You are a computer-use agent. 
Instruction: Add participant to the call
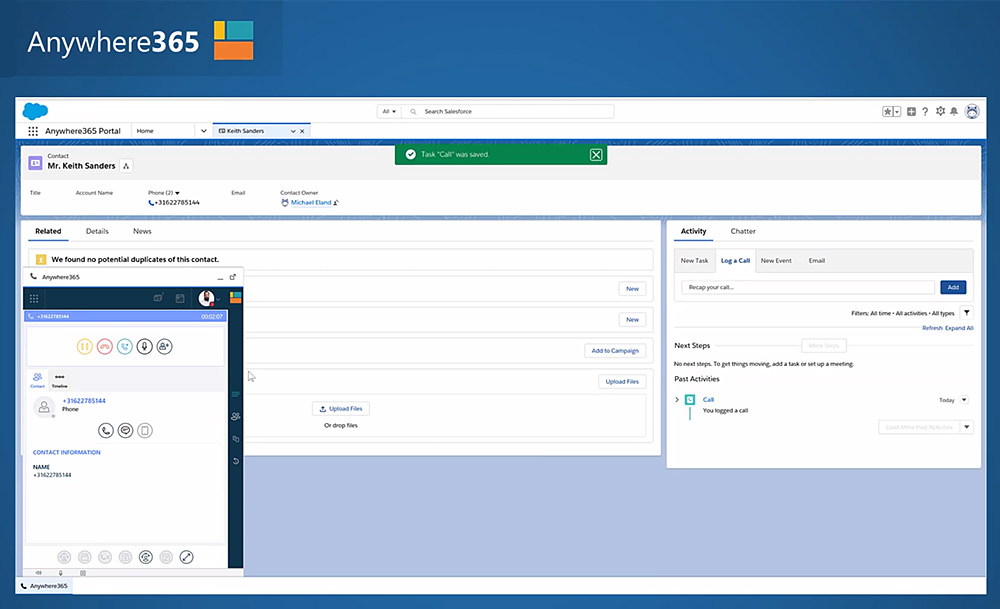pyautogui.click(x=165, y=346)
